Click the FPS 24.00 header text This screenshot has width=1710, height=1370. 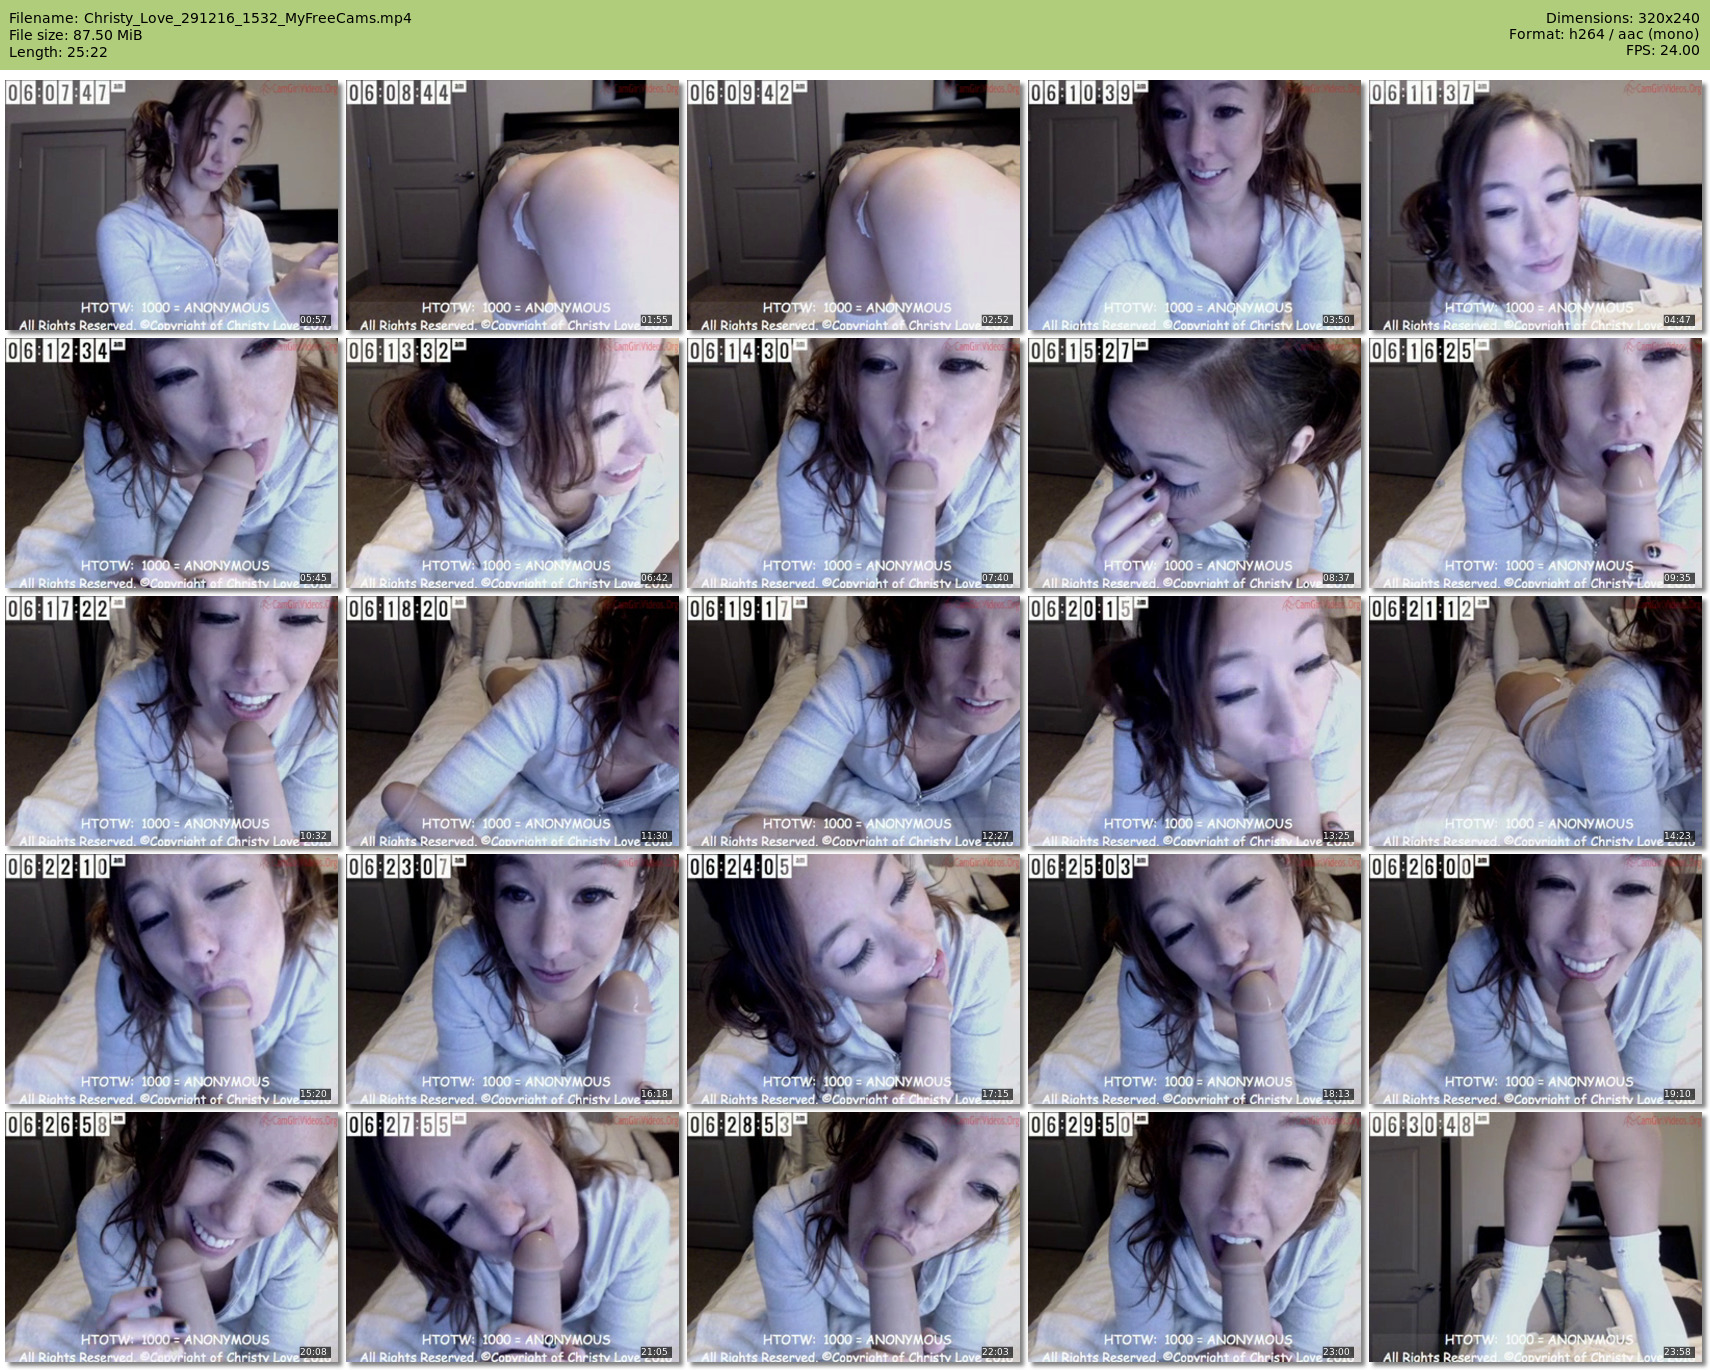click(x=1662, y=50)
